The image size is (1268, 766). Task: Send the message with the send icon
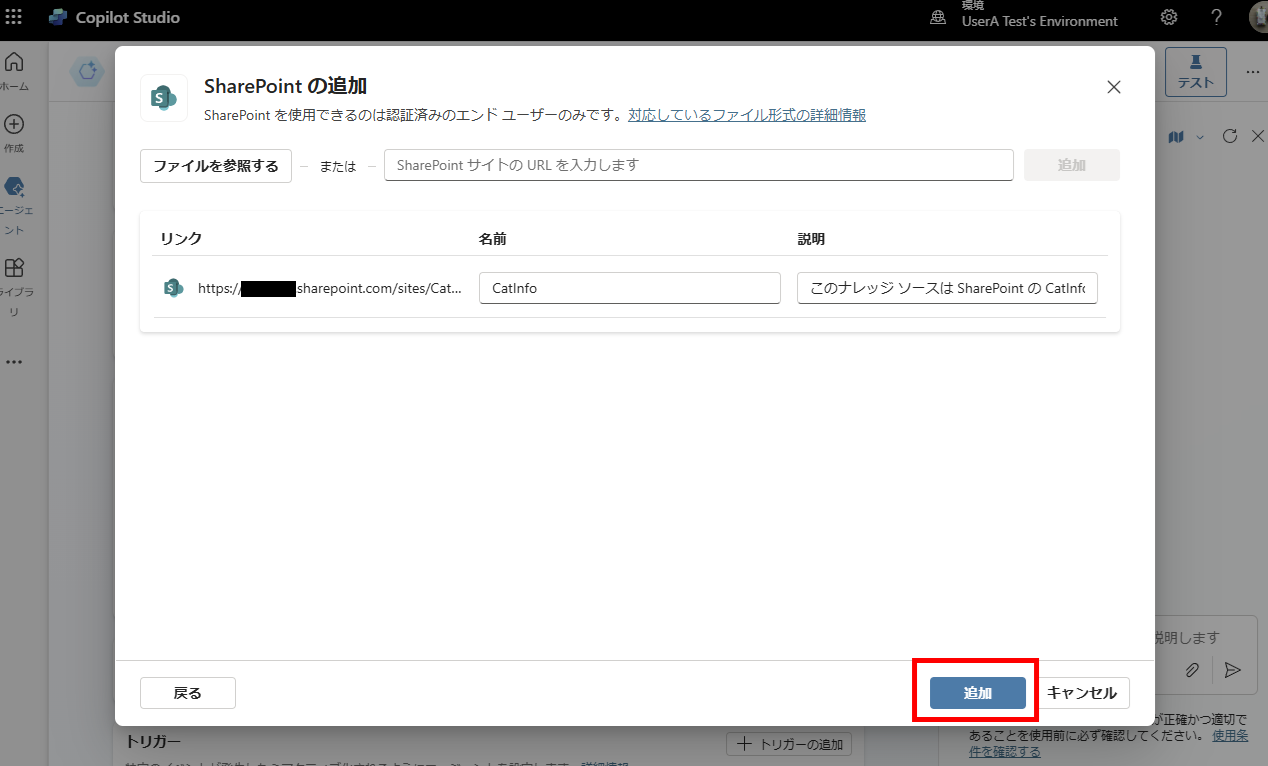[x=1233, y=670]
